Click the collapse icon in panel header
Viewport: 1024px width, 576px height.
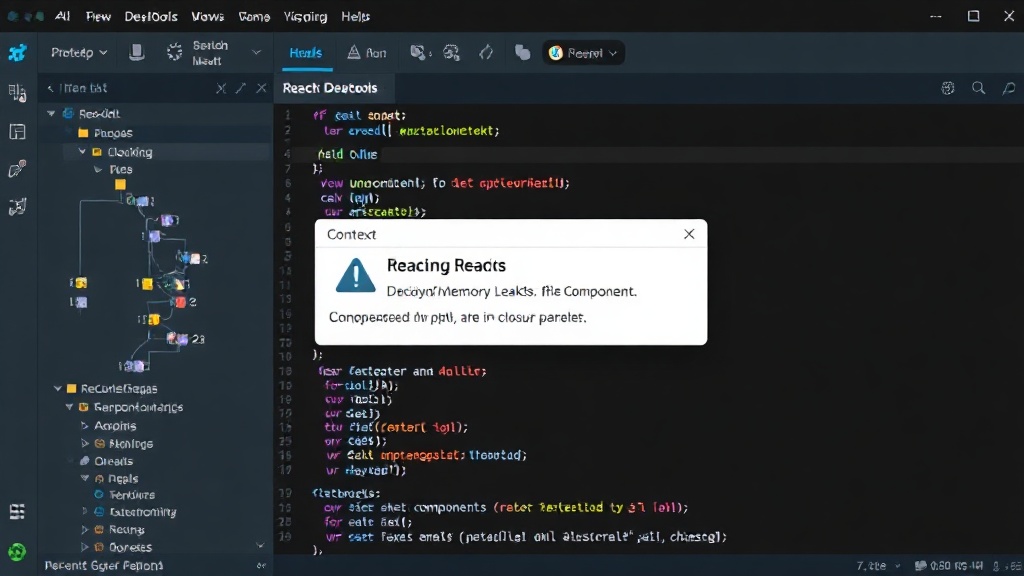(x=221, y=88)
